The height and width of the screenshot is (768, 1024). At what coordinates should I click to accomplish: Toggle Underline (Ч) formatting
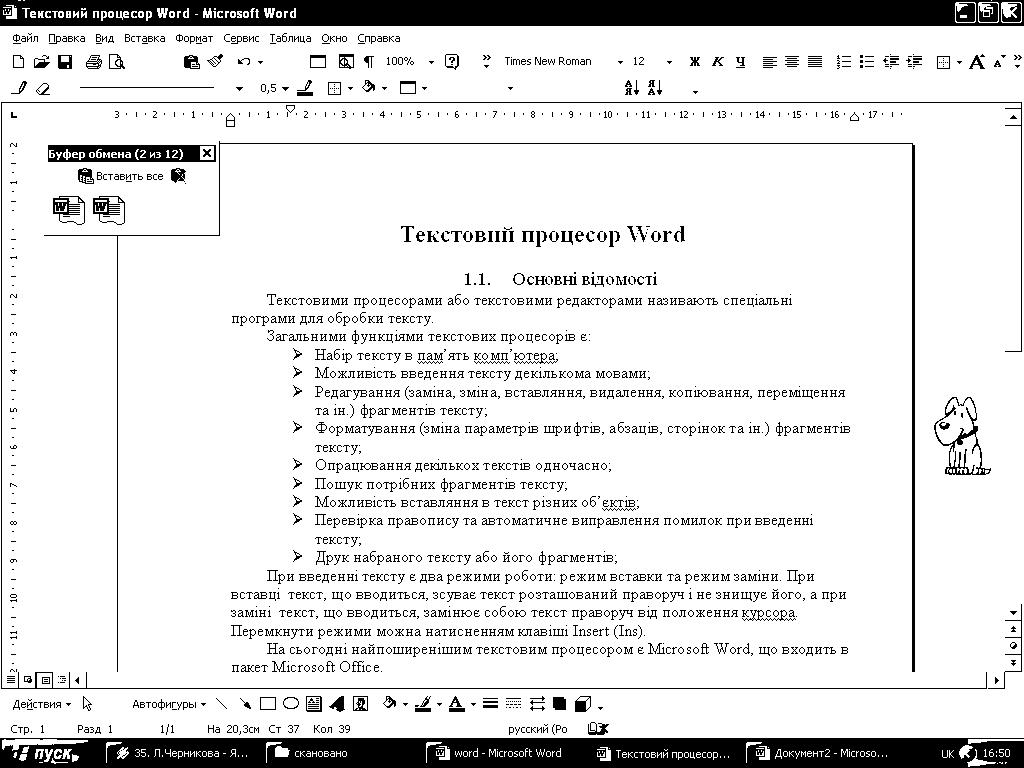click(741, 62)
